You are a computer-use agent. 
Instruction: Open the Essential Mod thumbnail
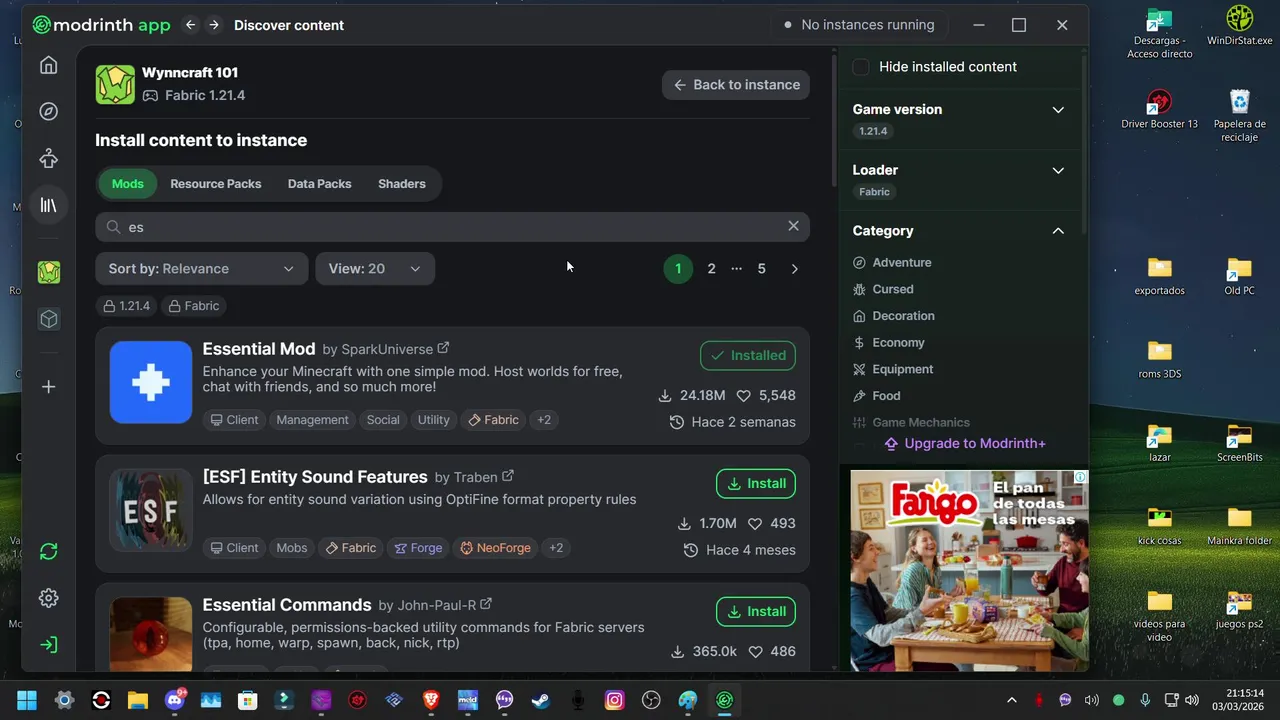tap(151, 382)
